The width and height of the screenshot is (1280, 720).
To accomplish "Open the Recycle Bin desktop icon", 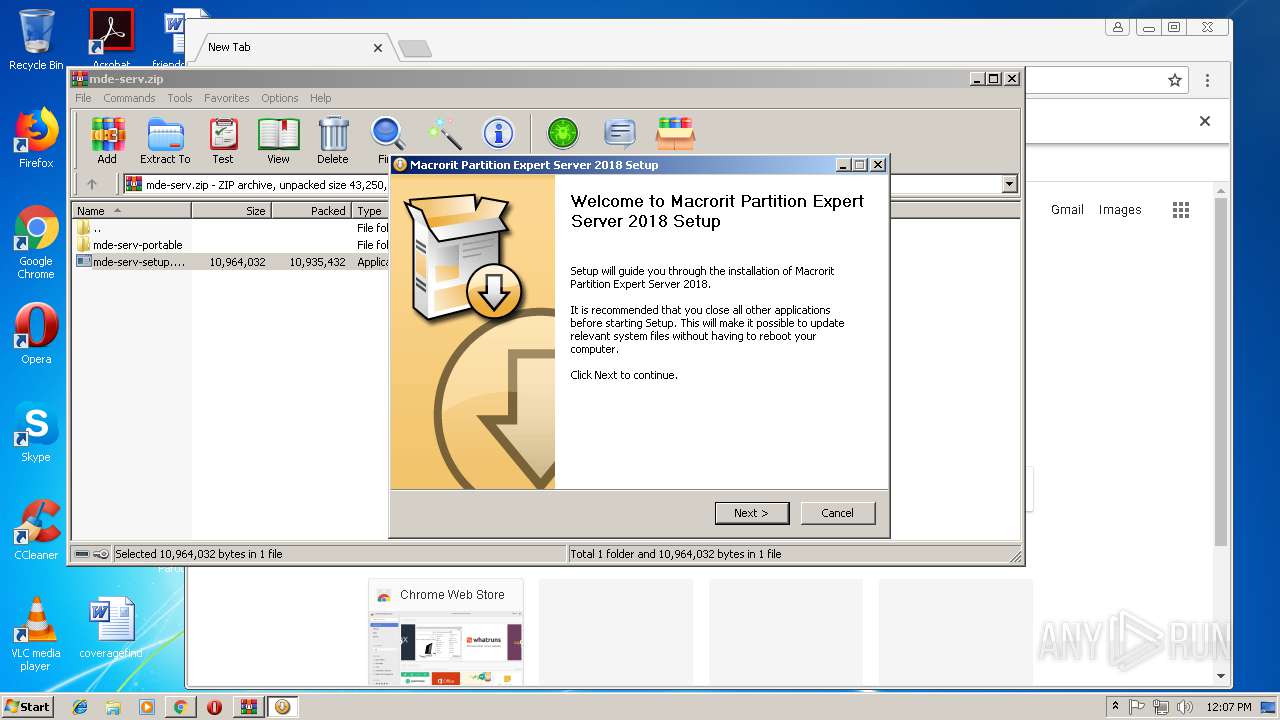I will pos(36,40).
